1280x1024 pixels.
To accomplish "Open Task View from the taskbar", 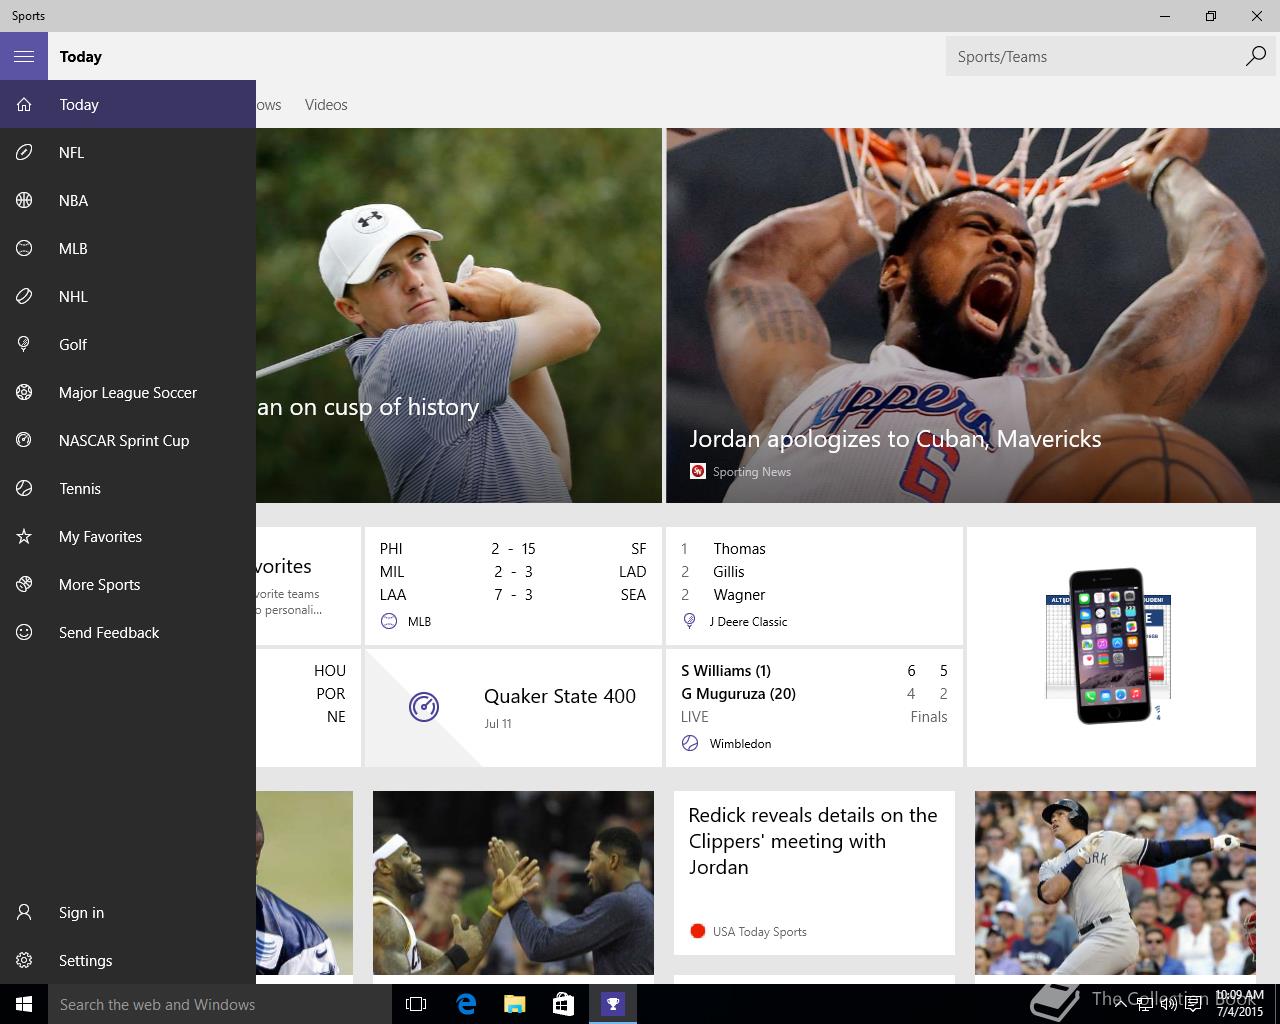I will (x=416, y=1004).
